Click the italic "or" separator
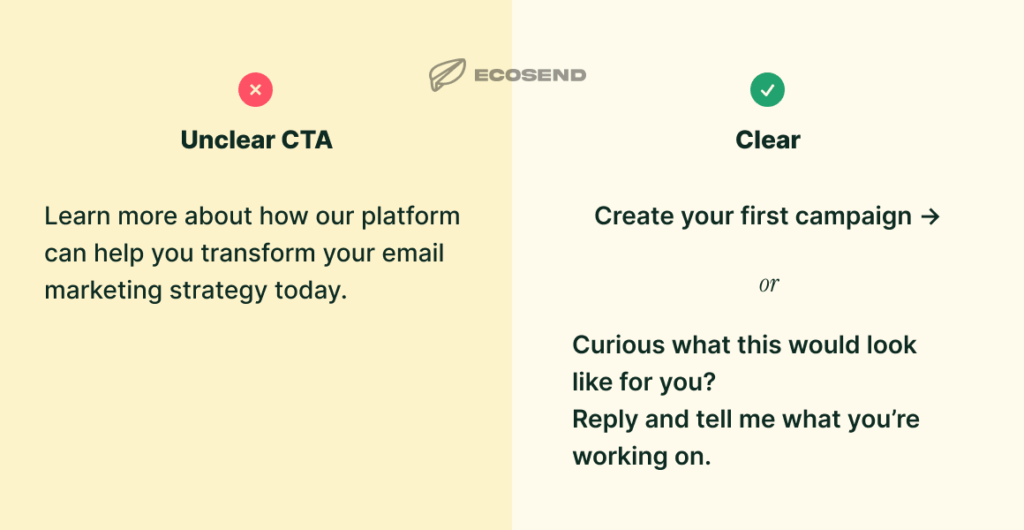1024x530 pixels. pos(768,284)
